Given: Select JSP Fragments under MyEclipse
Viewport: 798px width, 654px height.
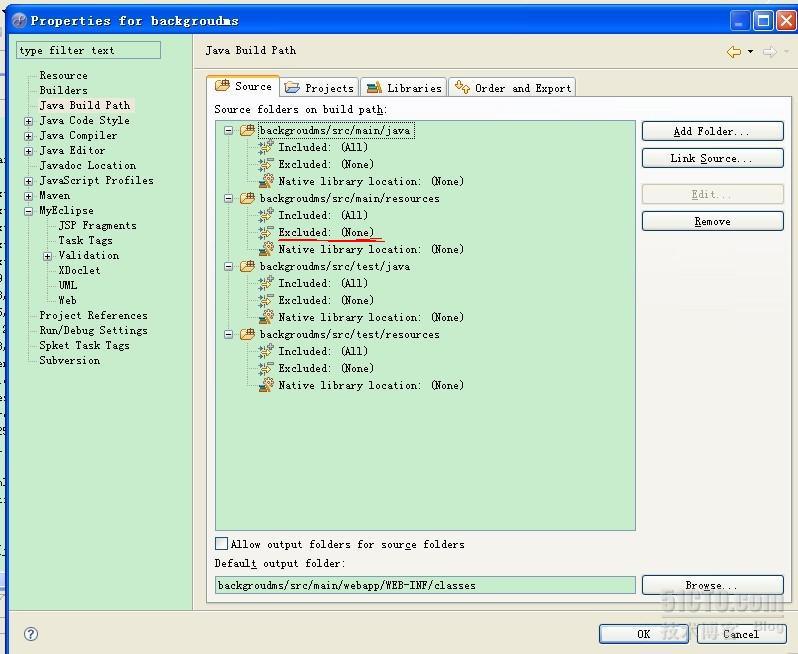Looking at the screenshot, I should click(x=97, y=225).
